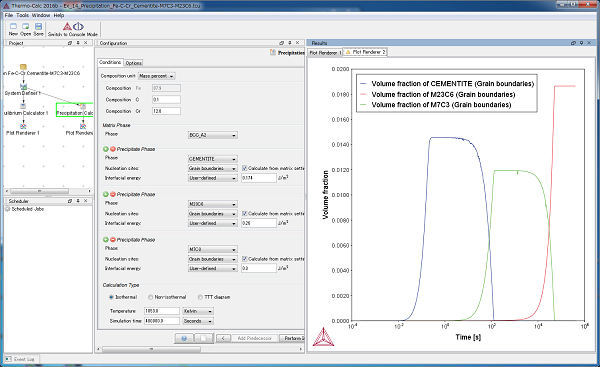The width and height of the screenshot is (600, 367).
Task: Select the Plot Renderer 2 node icon
Action: coord(83,126)
